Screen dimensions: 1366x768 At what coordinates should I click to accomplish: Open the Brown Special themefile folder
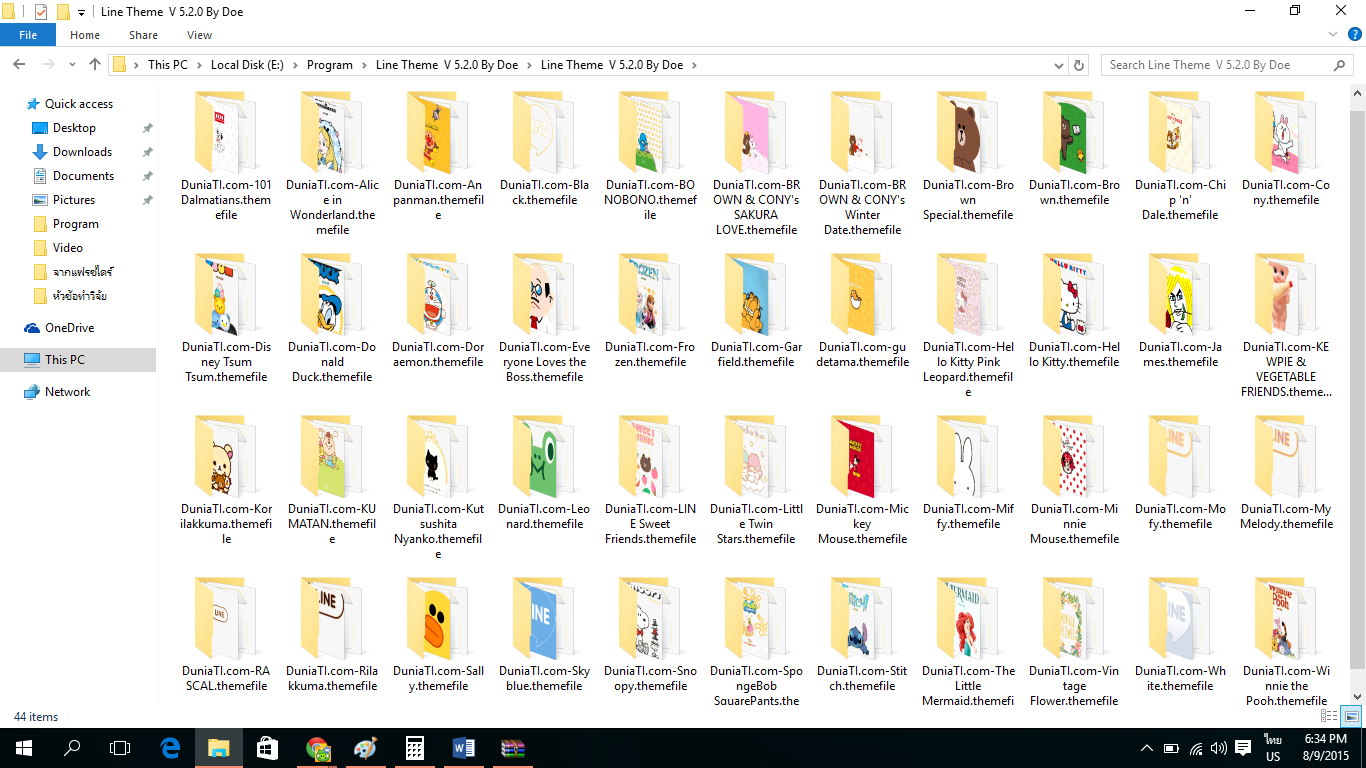click(x=969, y=156)
